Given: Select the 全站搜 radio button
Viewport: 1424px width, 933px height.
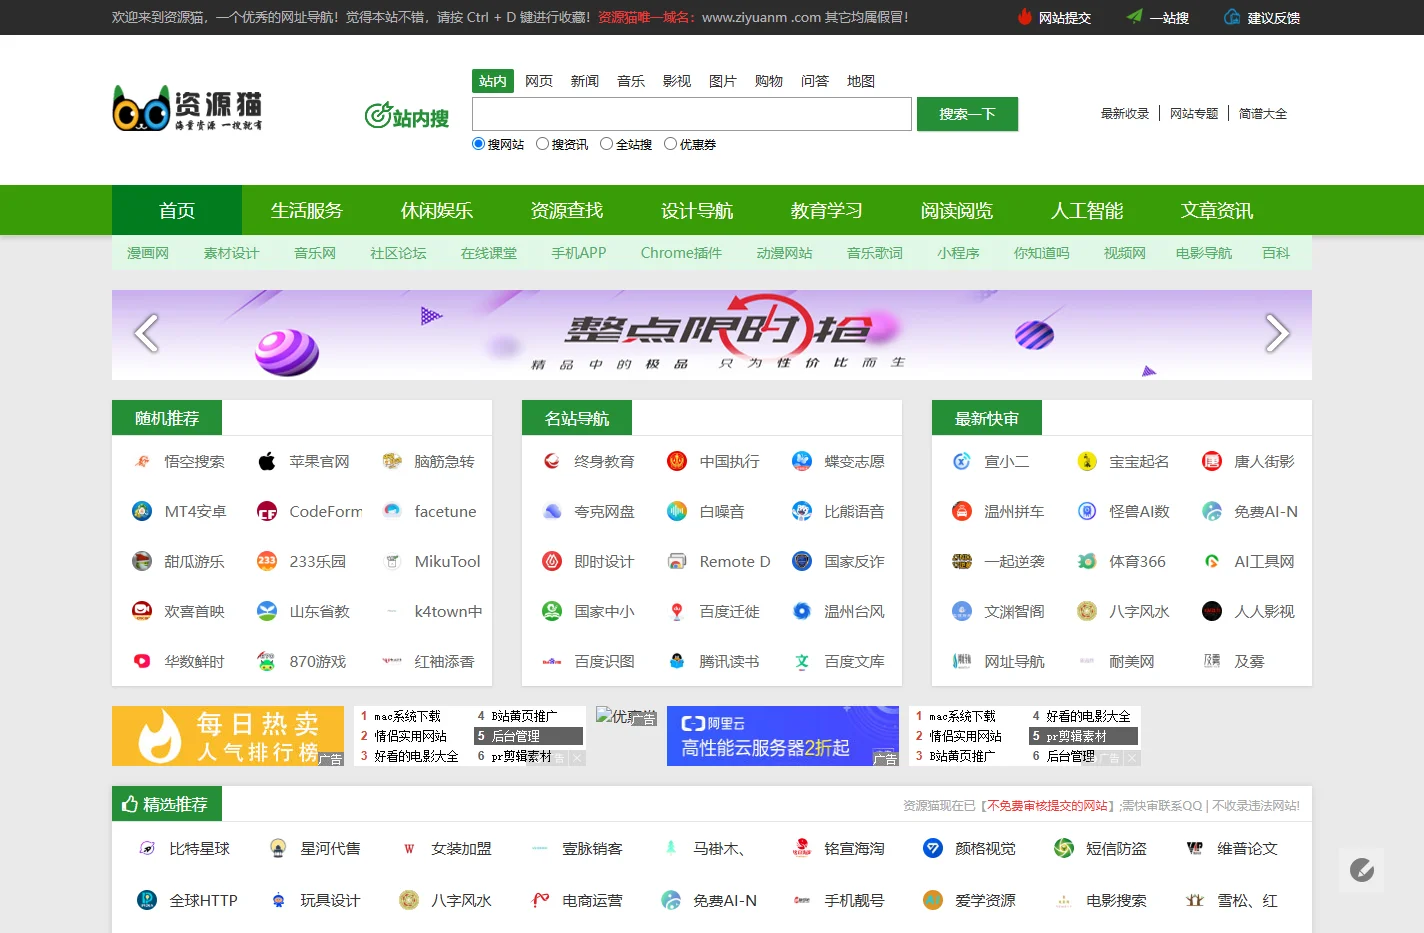Looking at the screenshot, I should point(606,144).
